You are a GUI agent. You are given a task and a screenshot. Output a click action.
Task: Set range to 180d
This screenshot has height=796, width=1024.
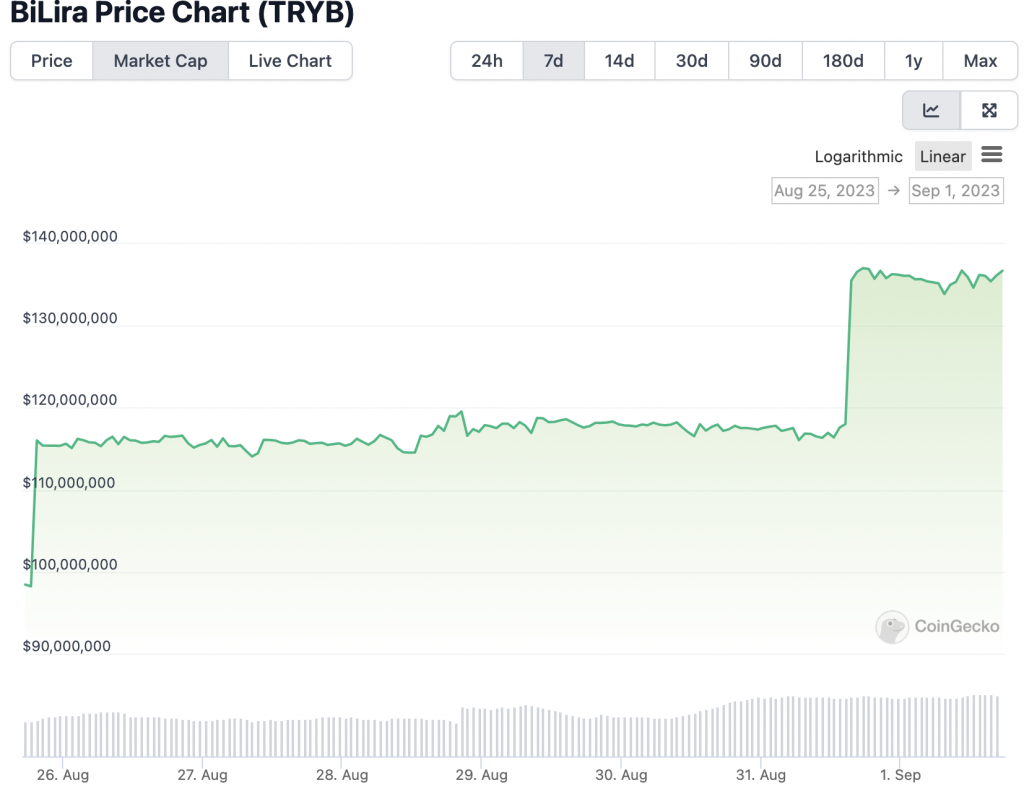pyautogui.click(x=843, y=61)
